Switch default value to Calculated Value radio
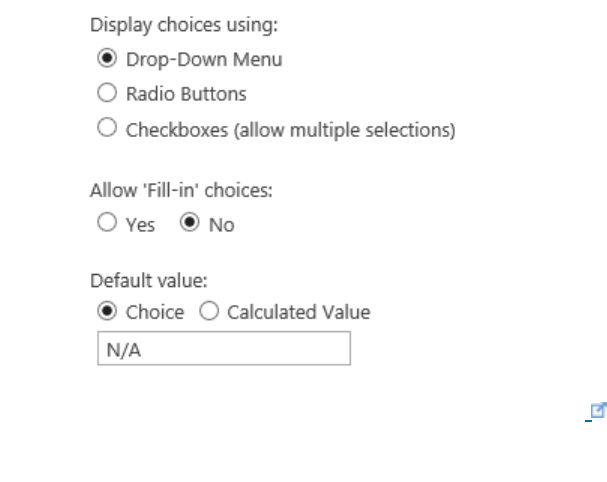This screenshot has width=607, height=482. point(209,312)
